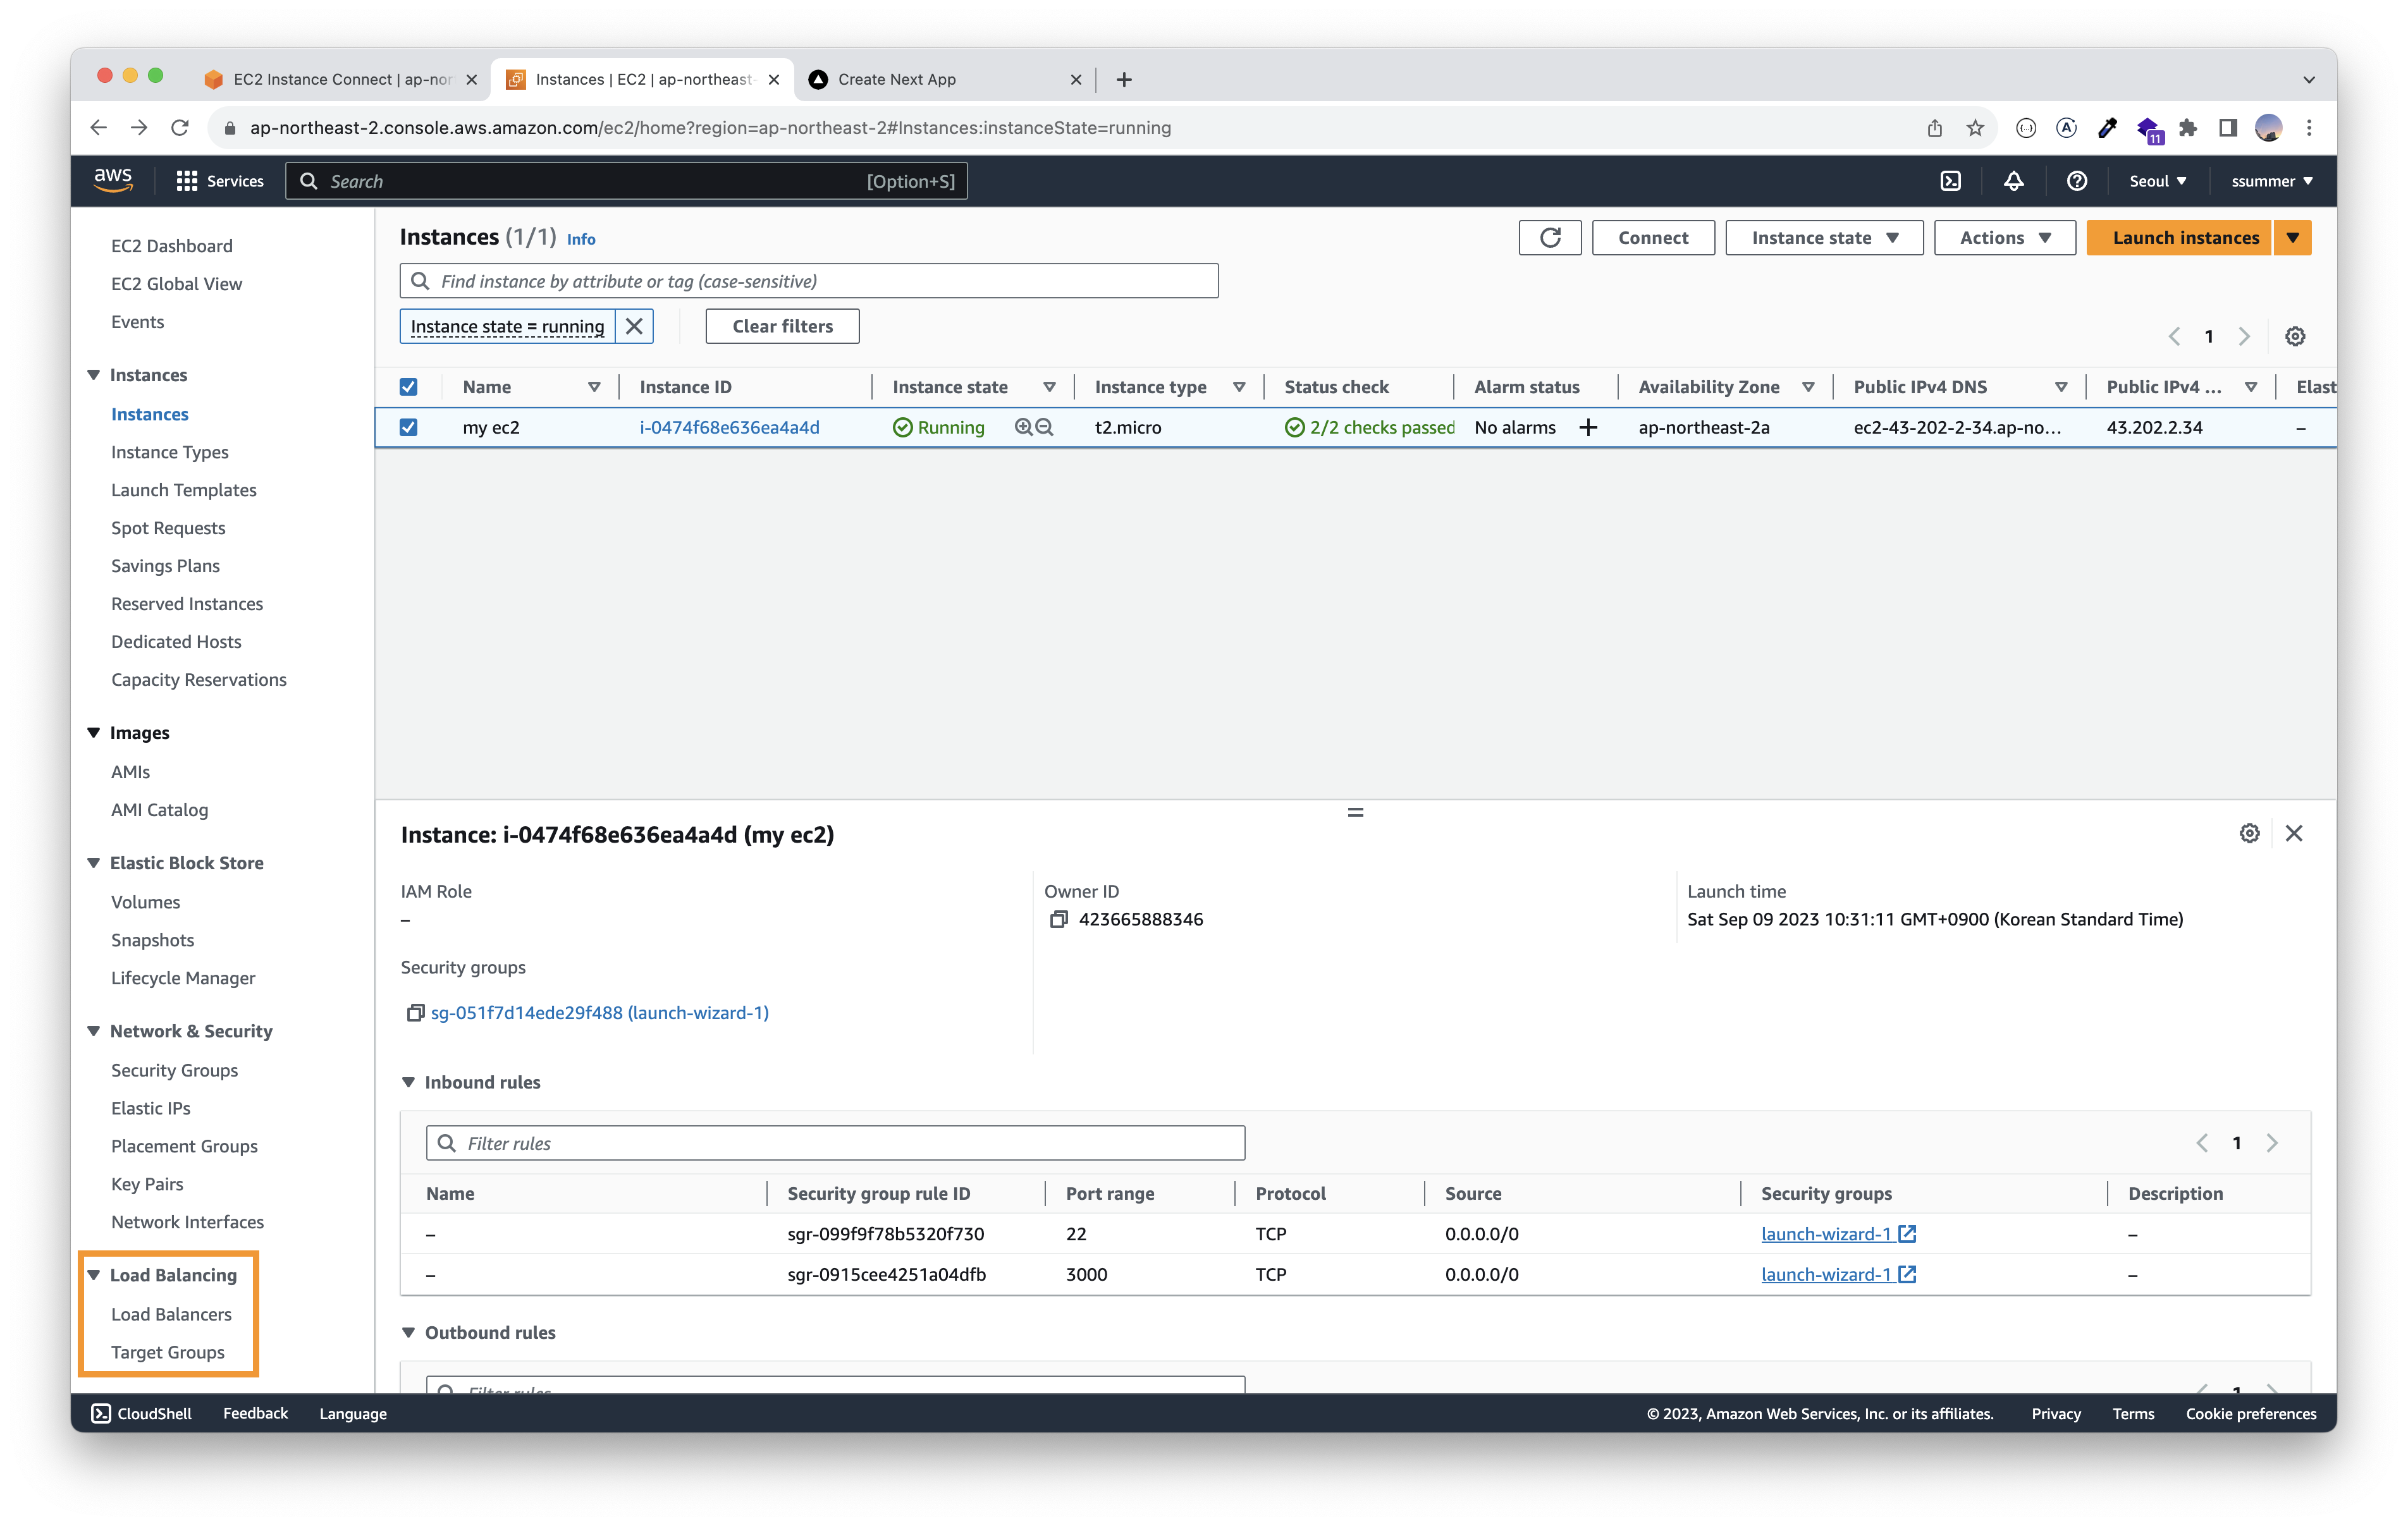Open the notifications bell icon
Image resolution: width=2408 pixels, height=1526 pixels.
tap(2013, 181)
